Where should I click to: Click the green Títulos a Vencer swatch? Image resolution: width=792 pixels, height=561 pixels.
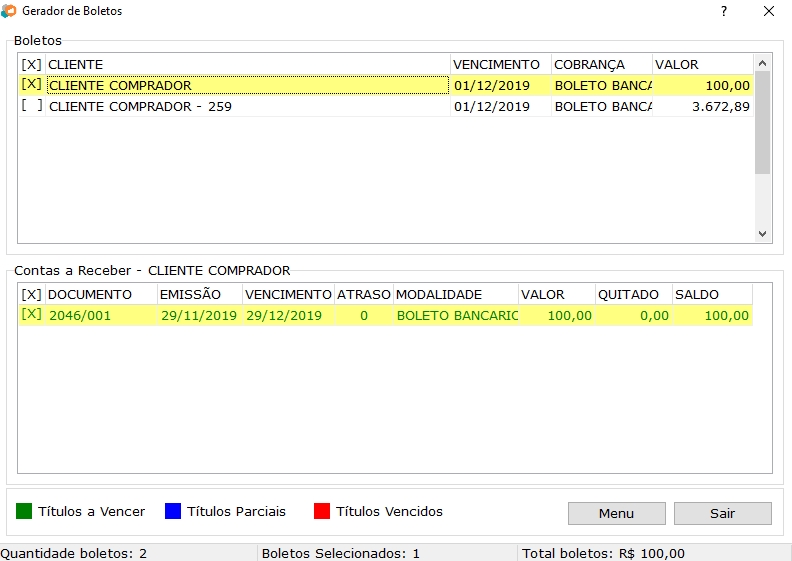tap(24, 512)
